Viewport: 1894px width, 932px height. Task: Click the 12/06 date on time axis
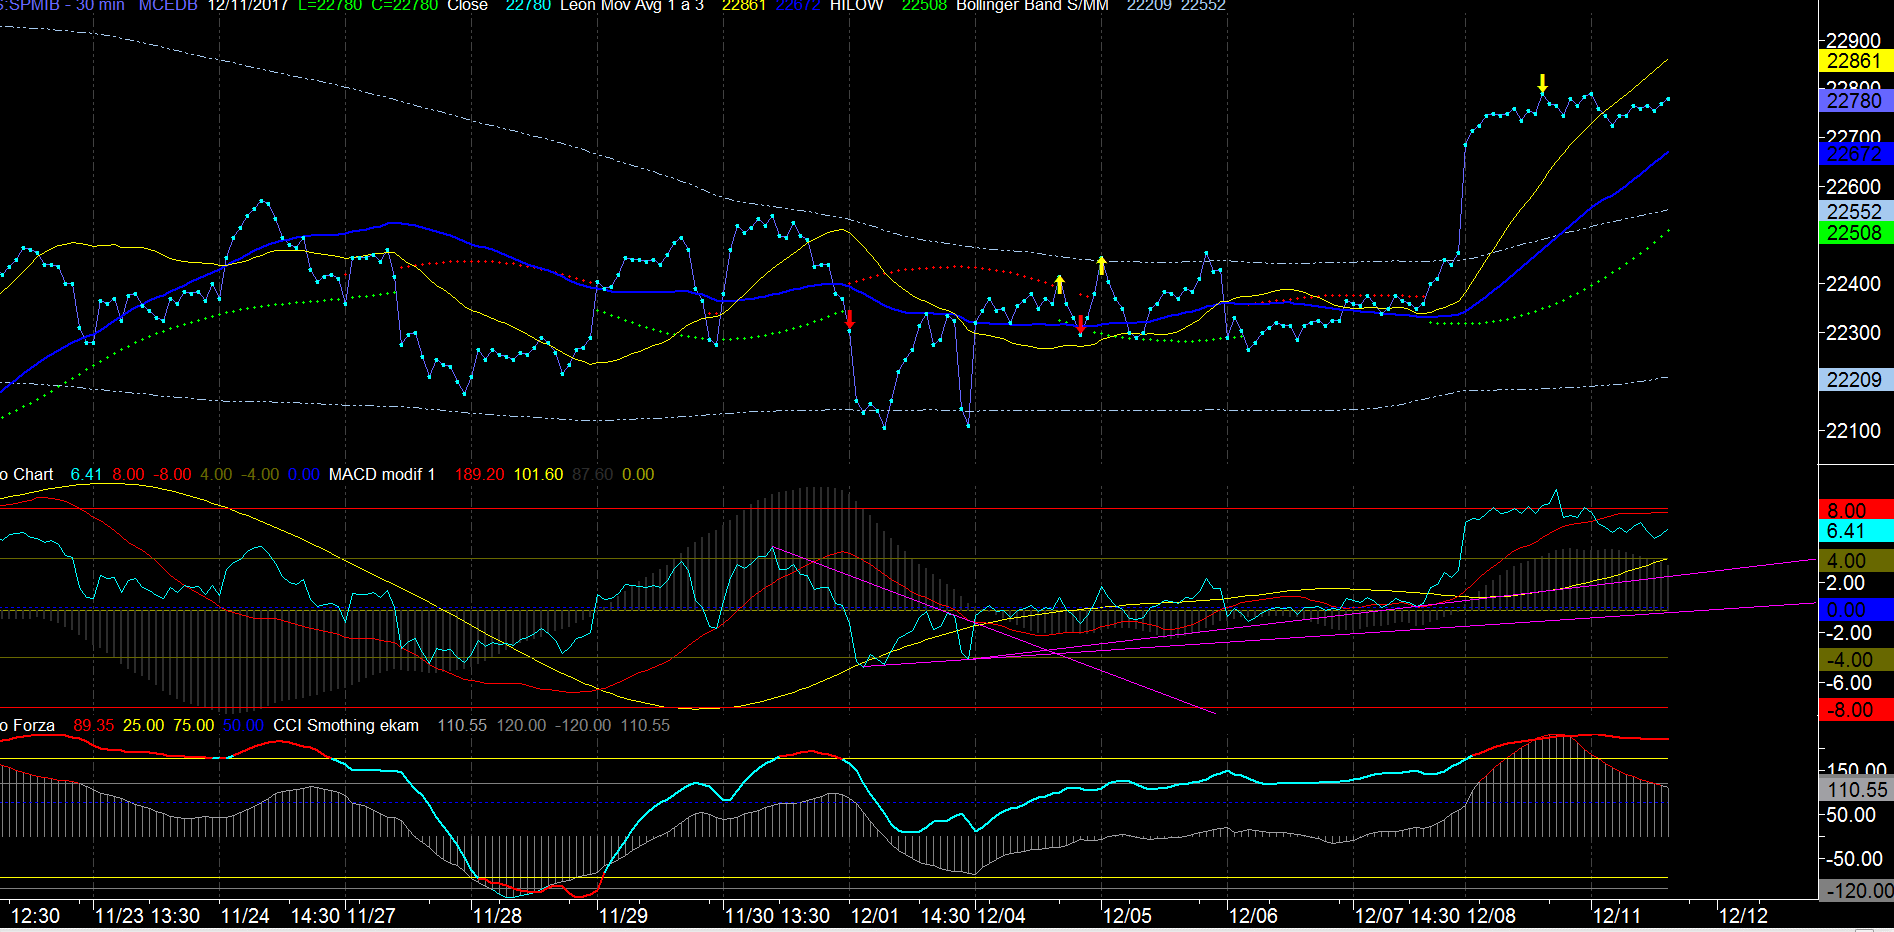click(x=1253, y=915)
